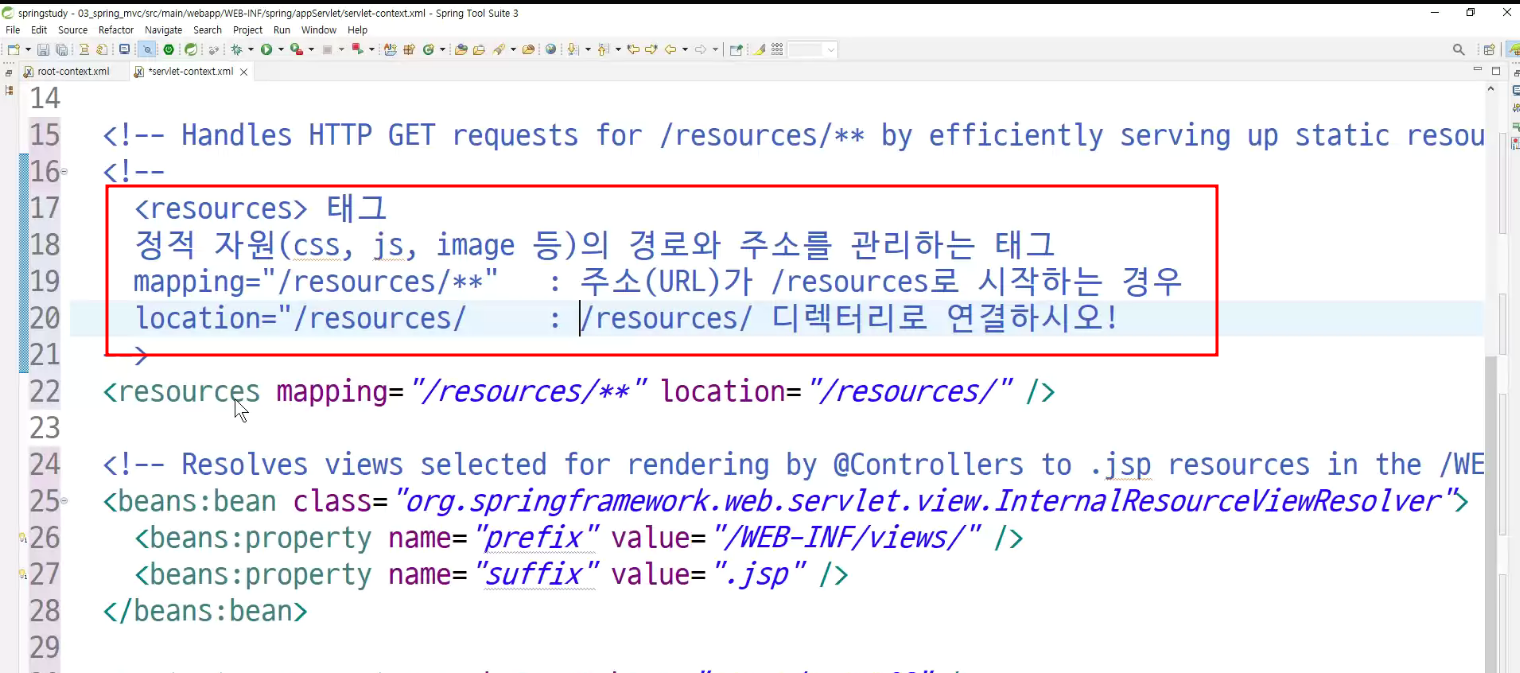
Task: Click the Back navigation arrow icon
Action: pos(670,49)
